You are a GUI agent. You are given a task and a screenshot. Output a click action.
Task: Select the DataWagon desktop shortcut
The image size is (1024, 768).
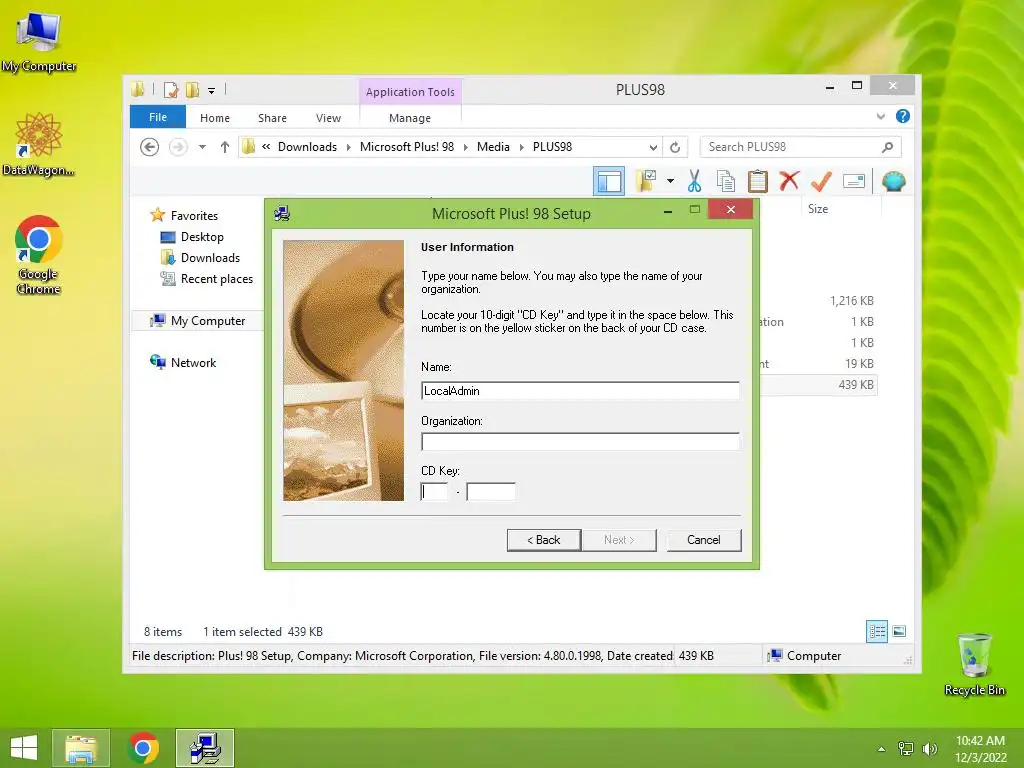point(39,144)
